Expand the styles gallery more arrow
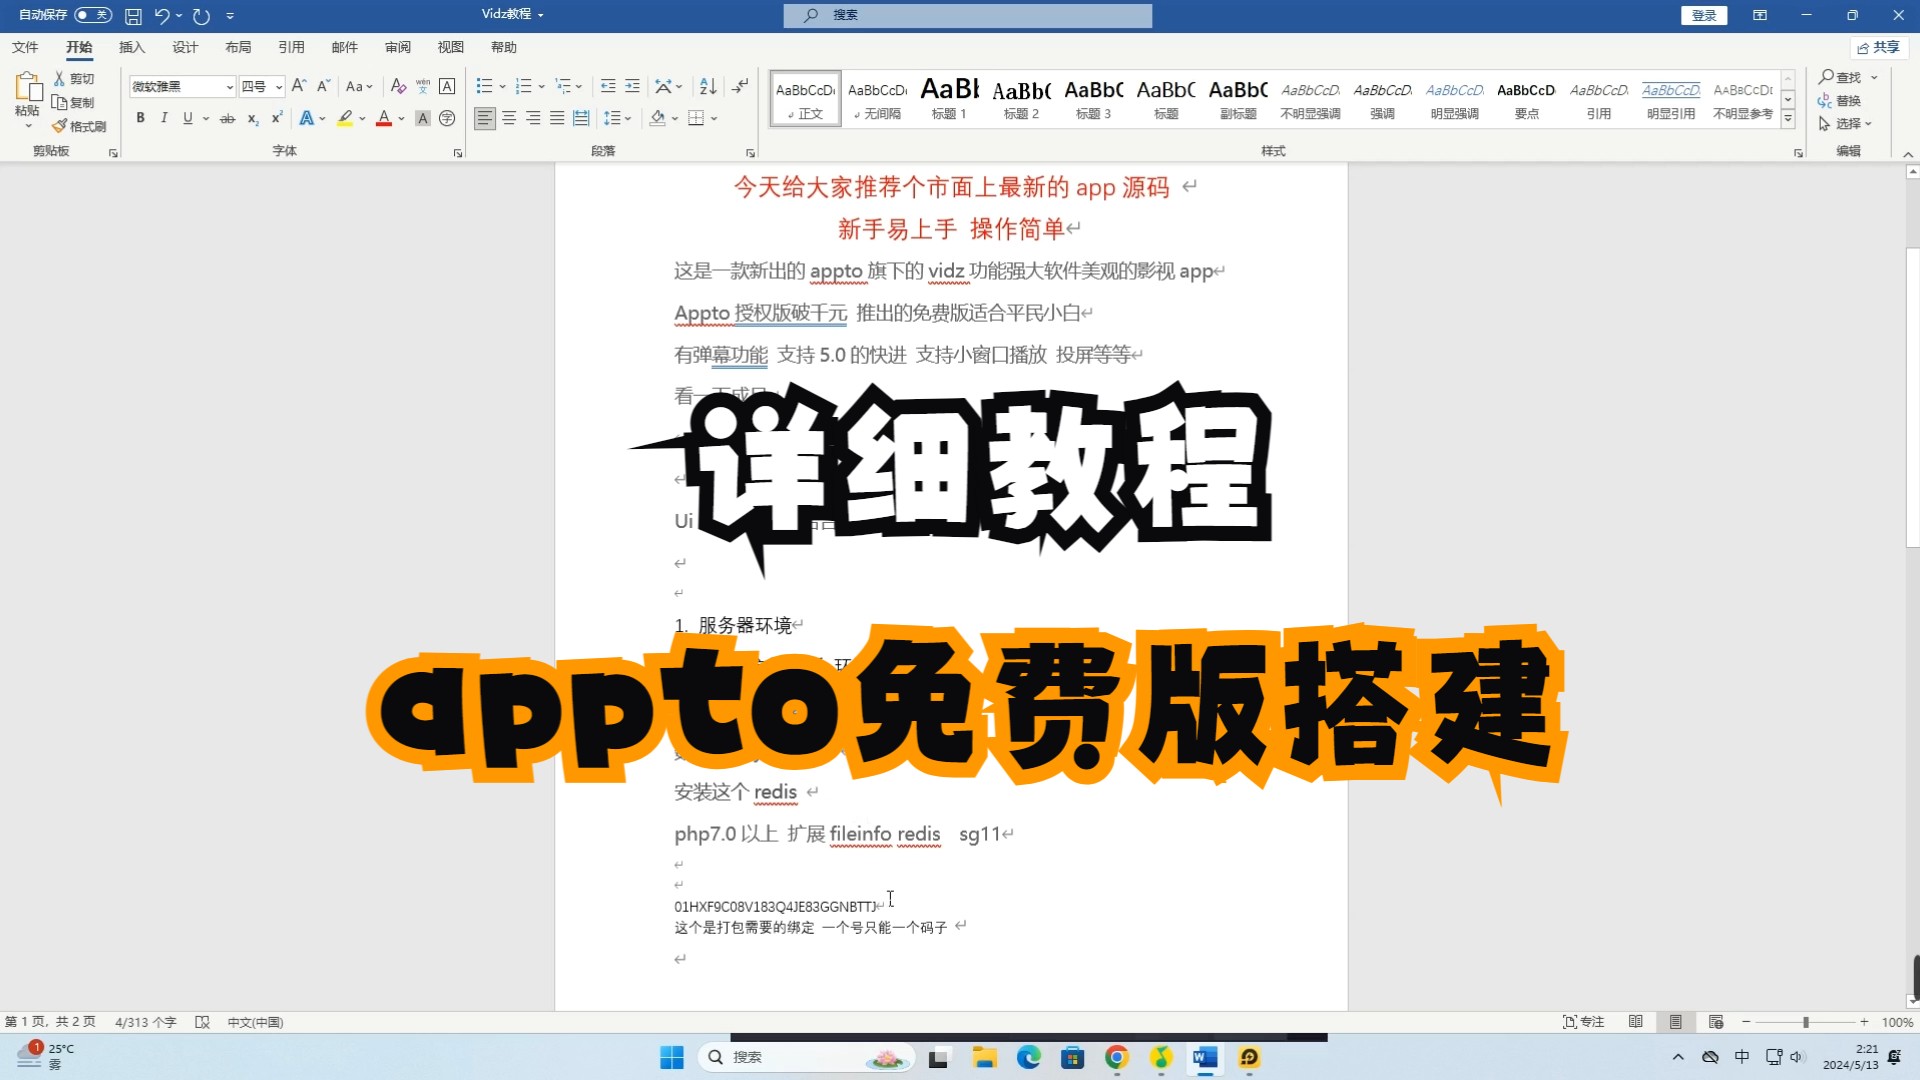Viewport: 1920px width, 1080px height. point(1788,119)
